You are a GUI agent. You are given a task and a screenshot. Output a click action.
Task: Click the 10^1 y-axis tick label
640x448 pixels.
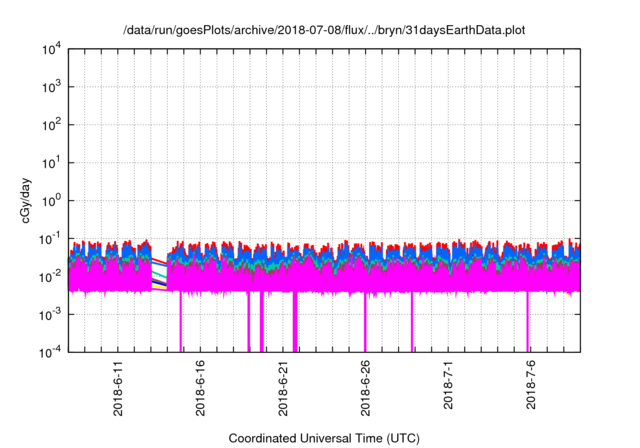coord(51,162)
